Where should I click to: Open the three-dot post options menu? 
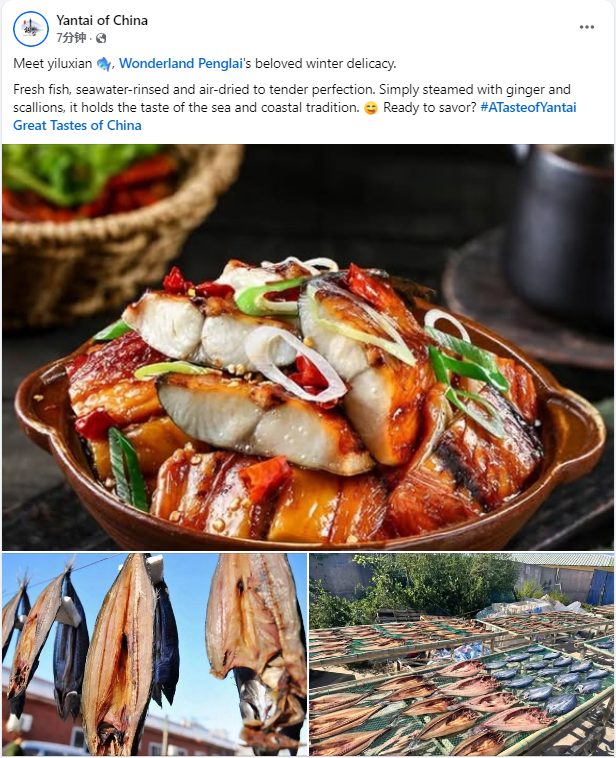coord(587,27)
